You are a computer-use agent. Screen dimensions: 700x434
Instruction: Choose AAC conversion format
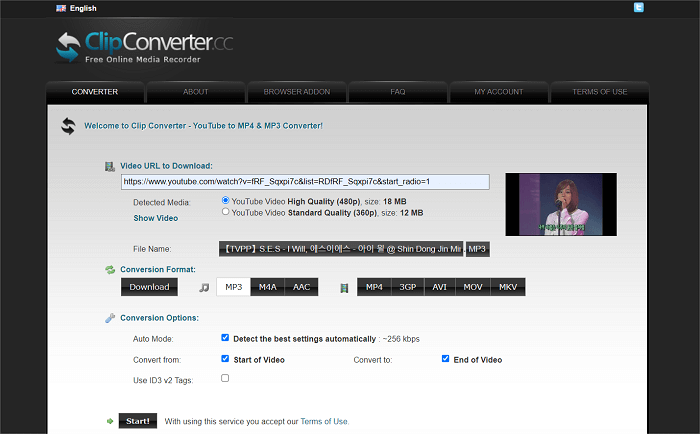click(301, 287)
